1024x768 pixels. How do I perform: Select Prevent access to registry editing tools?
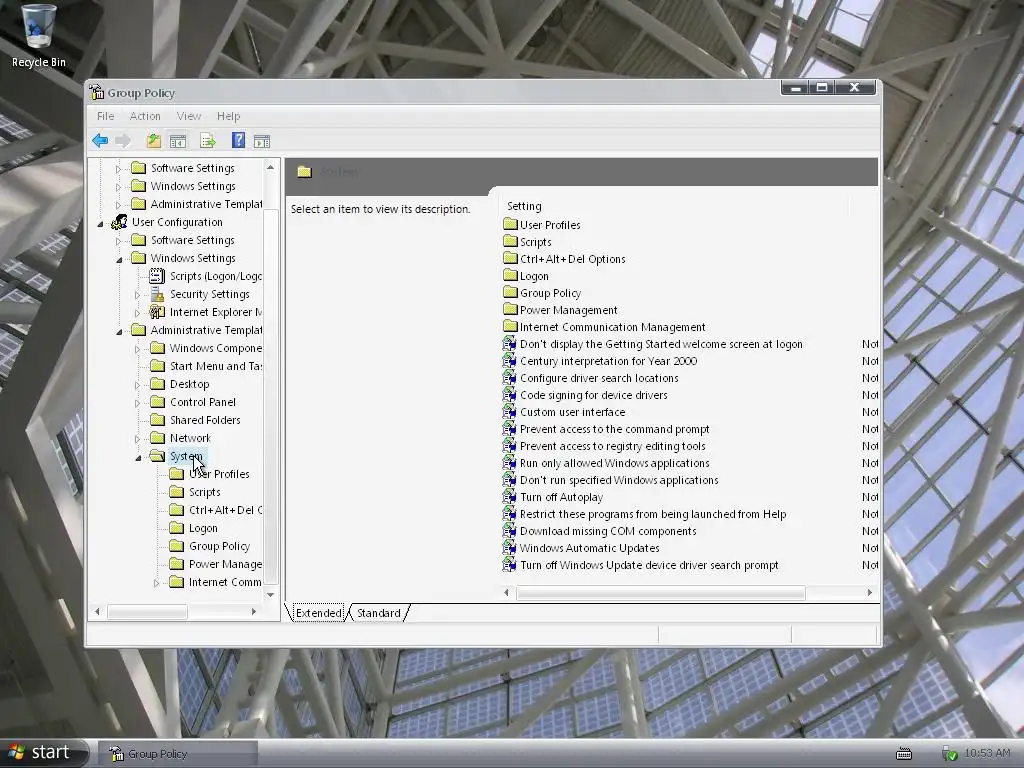pos(613,446)
